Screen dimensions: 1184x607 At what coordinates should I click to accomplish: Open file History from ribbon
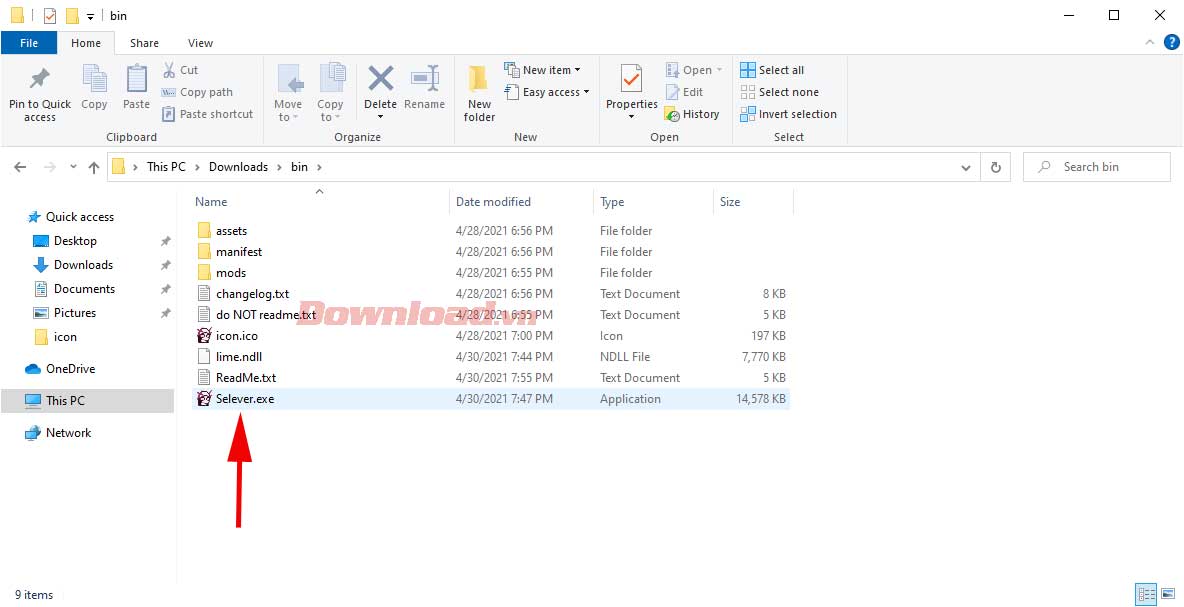(x=692, y=114)
